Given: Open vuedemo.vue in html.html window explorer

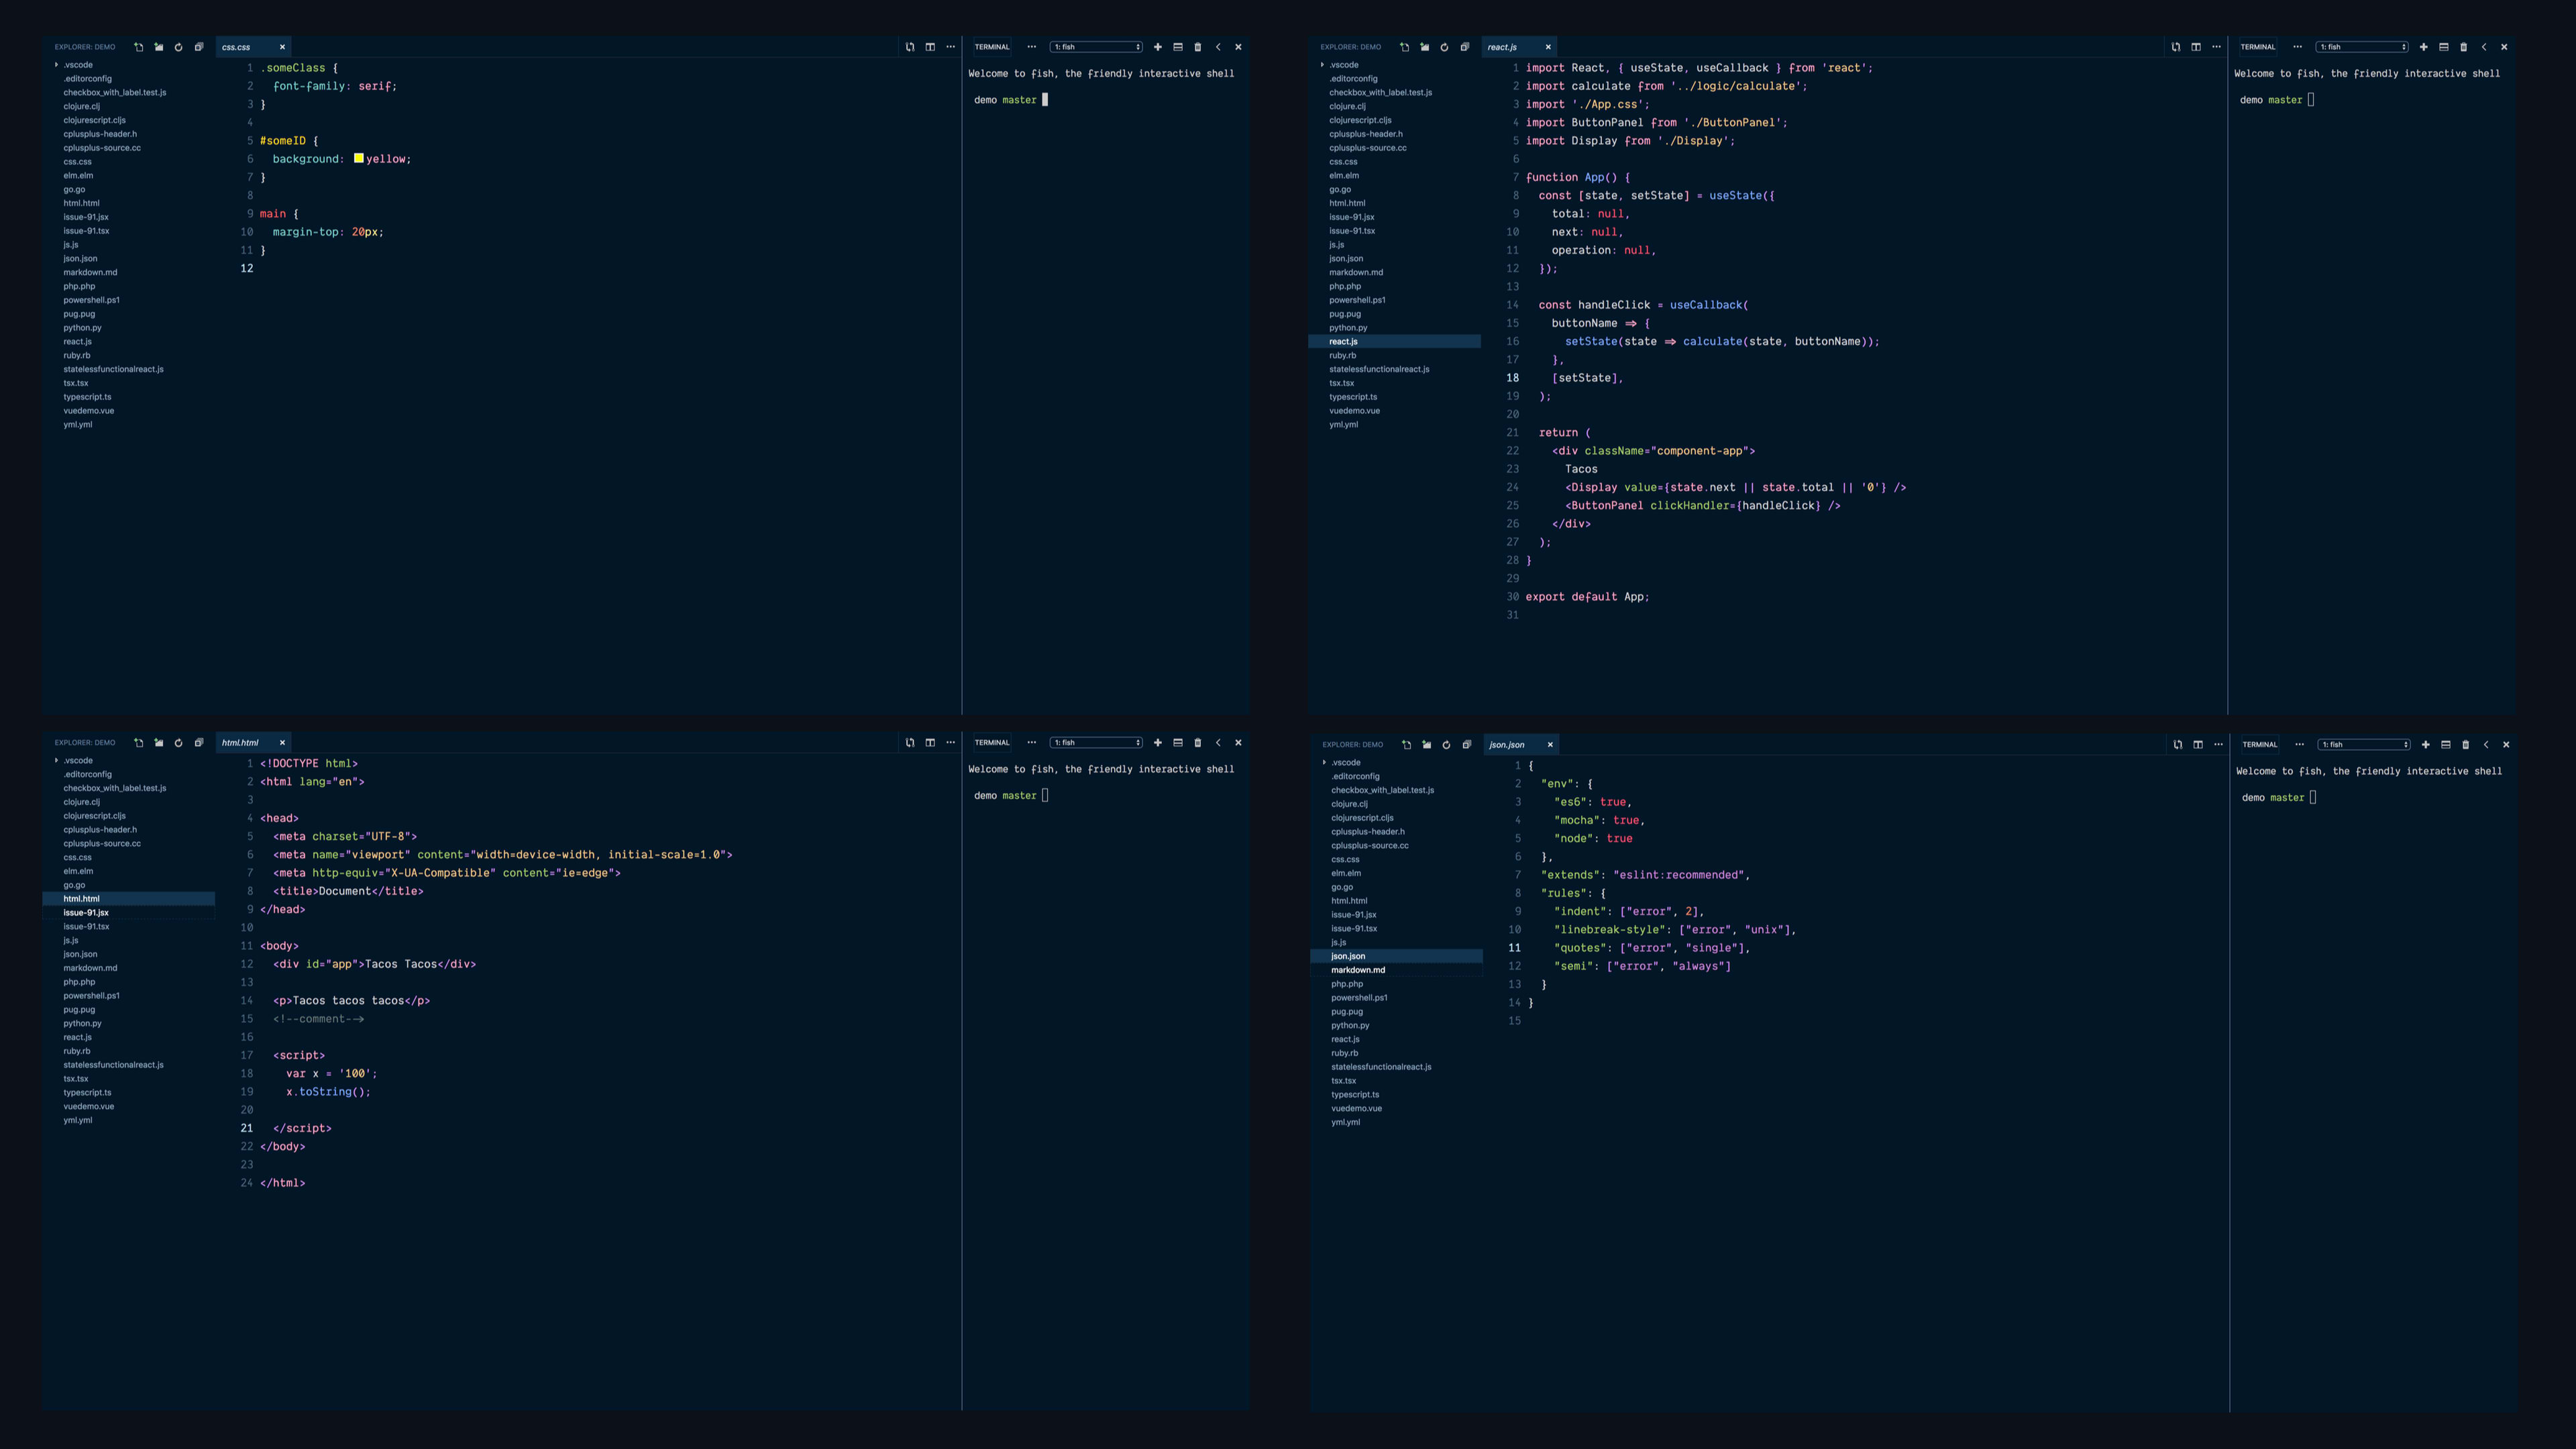Looking at the screenshot, I should pos(89,1107).
